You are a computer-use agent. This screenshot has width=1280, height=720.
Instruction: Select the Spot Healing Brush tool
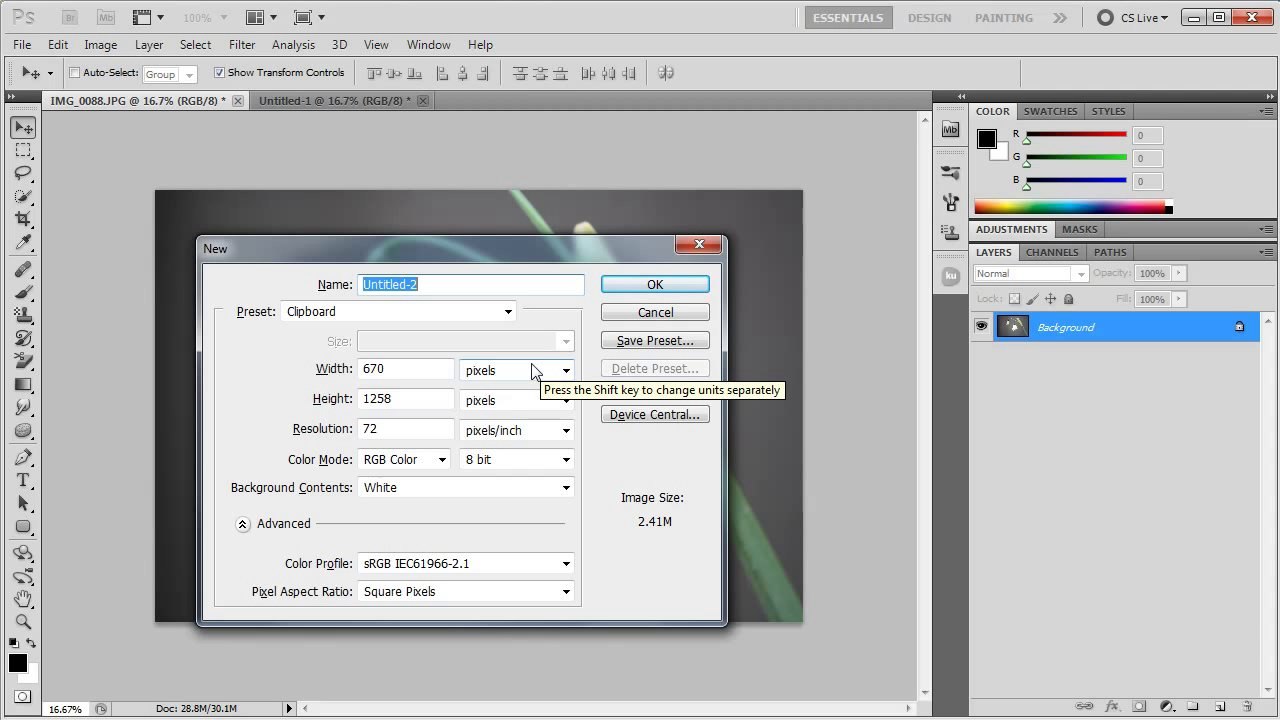click(24, 270)
